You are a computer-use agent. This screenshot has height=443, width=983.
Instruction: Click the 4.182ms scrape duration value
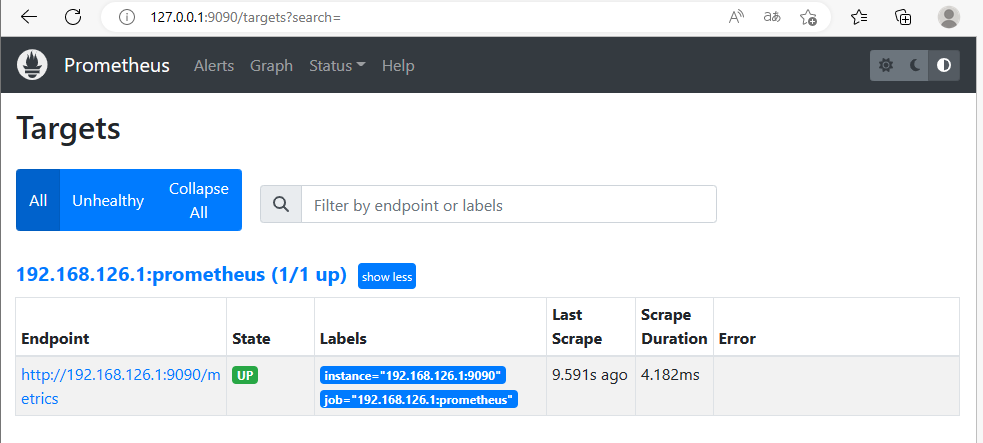pyautogui.click(x=670, y=375)
